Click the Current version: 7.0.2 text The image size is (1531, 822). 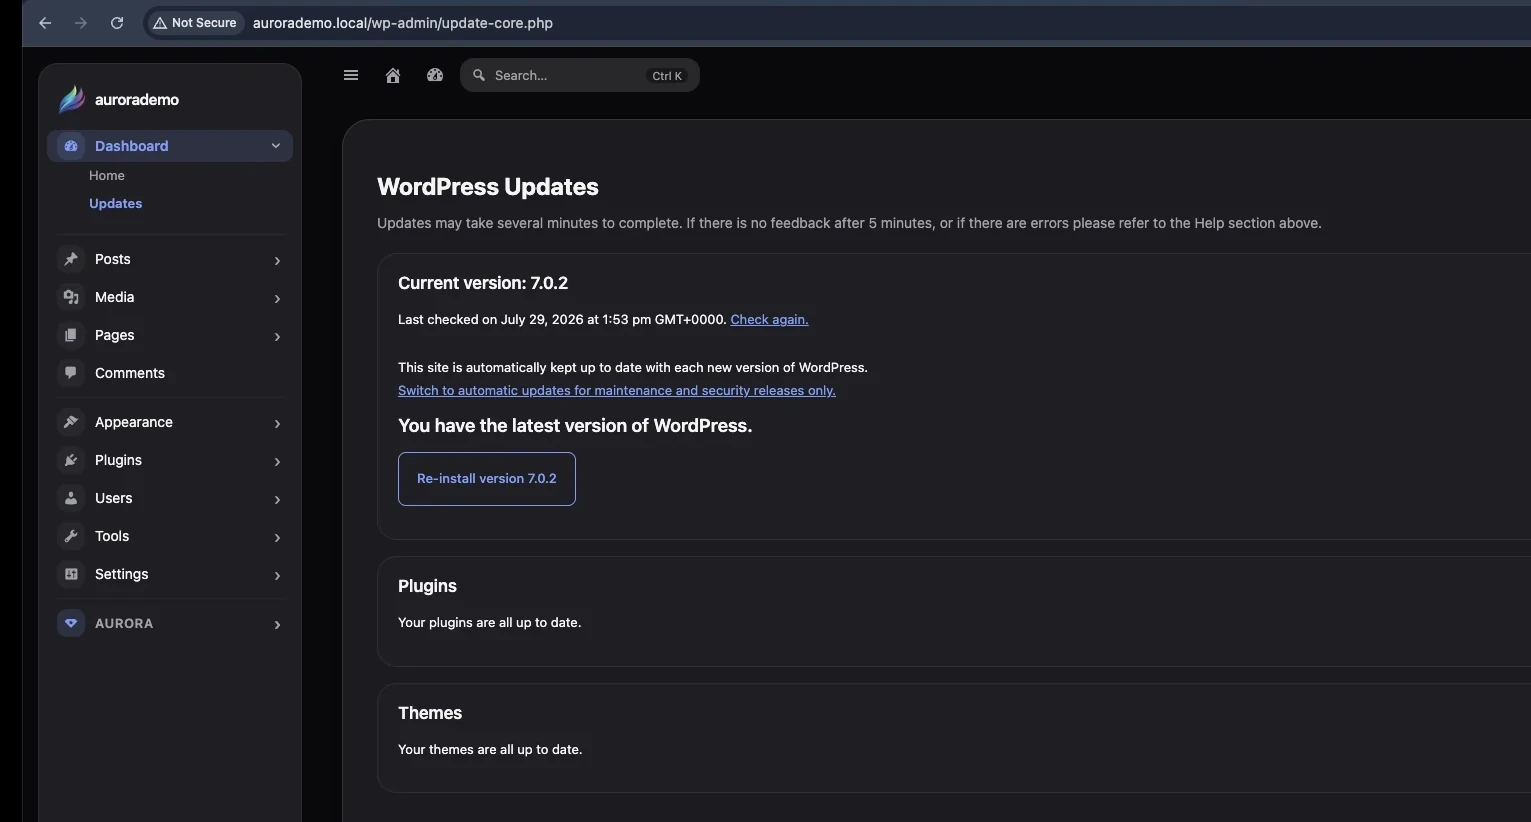[x=483, y=283]
